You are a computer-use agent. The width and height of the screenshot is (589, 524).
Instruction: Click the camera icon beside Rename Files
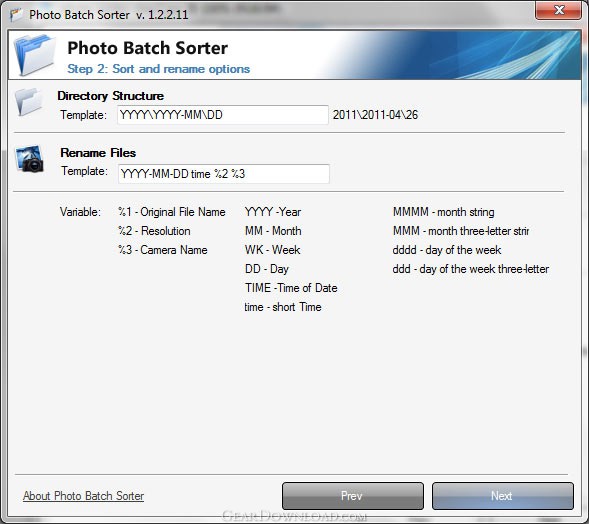click(29, 159)
